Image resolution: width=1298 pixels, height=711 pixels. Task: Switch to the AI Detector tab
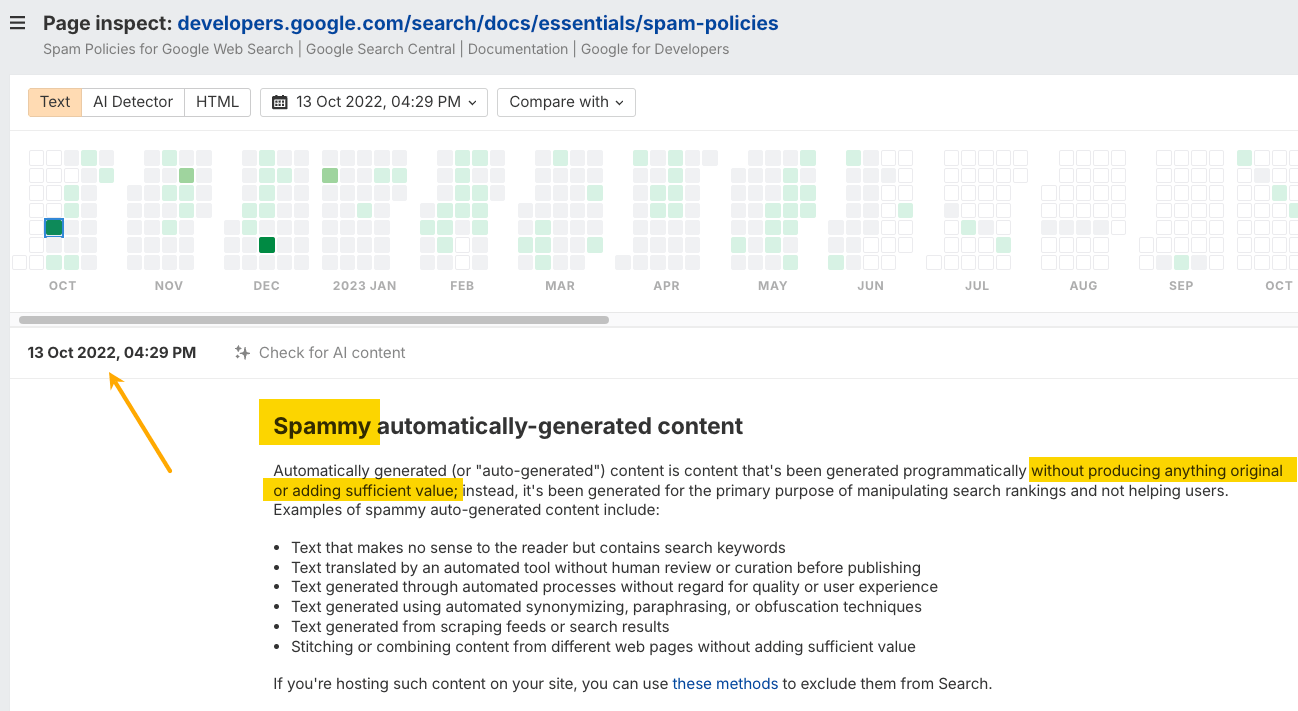tap(133, 101)
